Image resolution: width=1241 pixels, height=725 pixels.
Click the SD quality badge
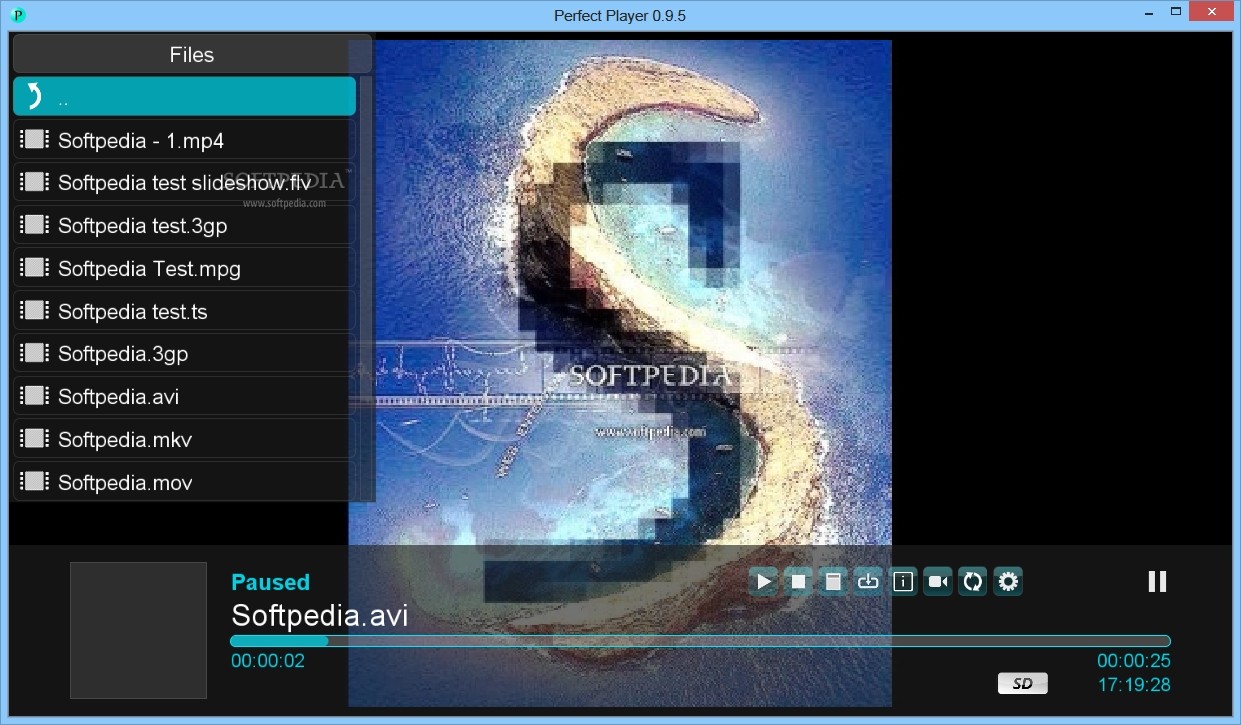1023,684
